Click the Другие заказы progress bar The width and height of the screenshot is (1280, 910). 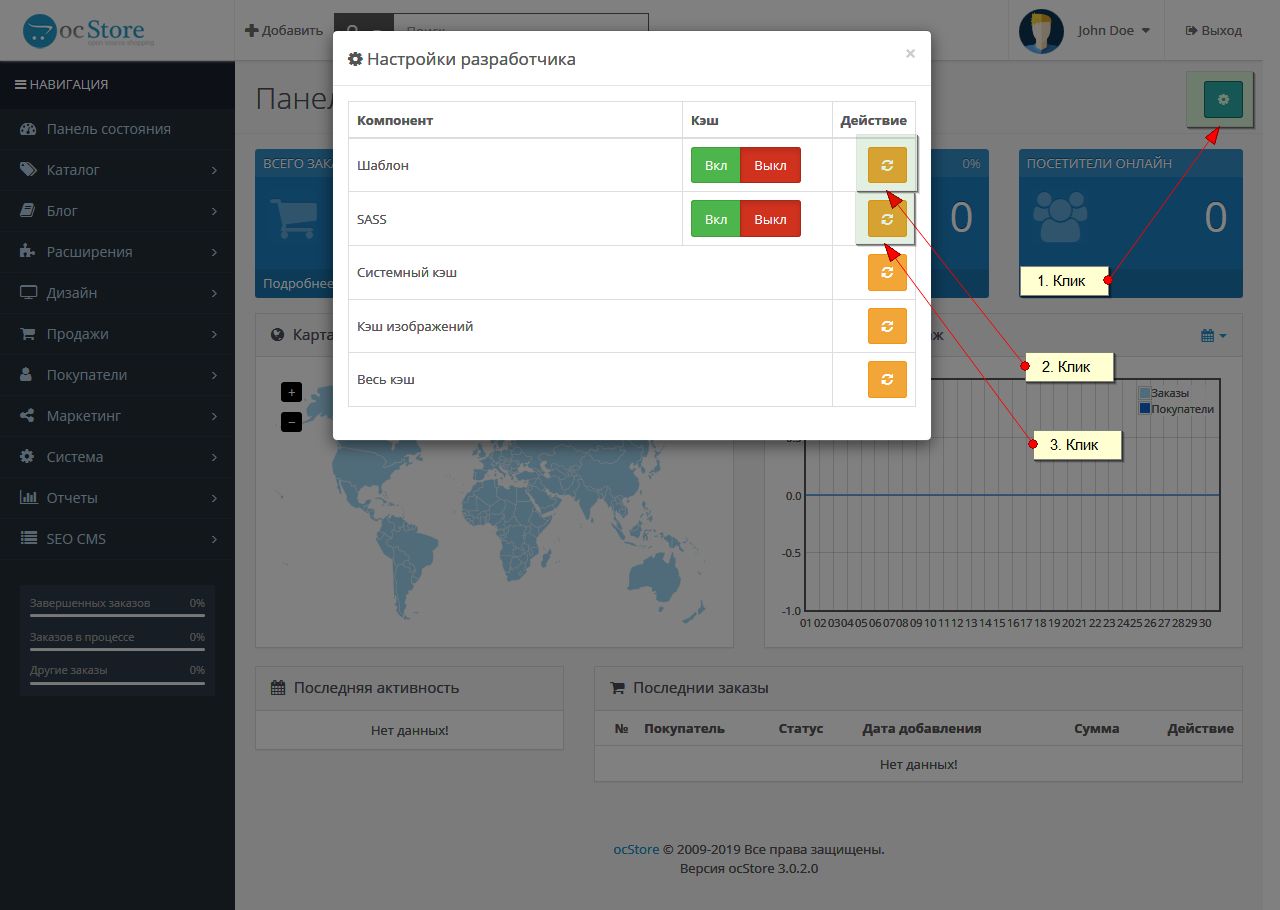point(117,683)
